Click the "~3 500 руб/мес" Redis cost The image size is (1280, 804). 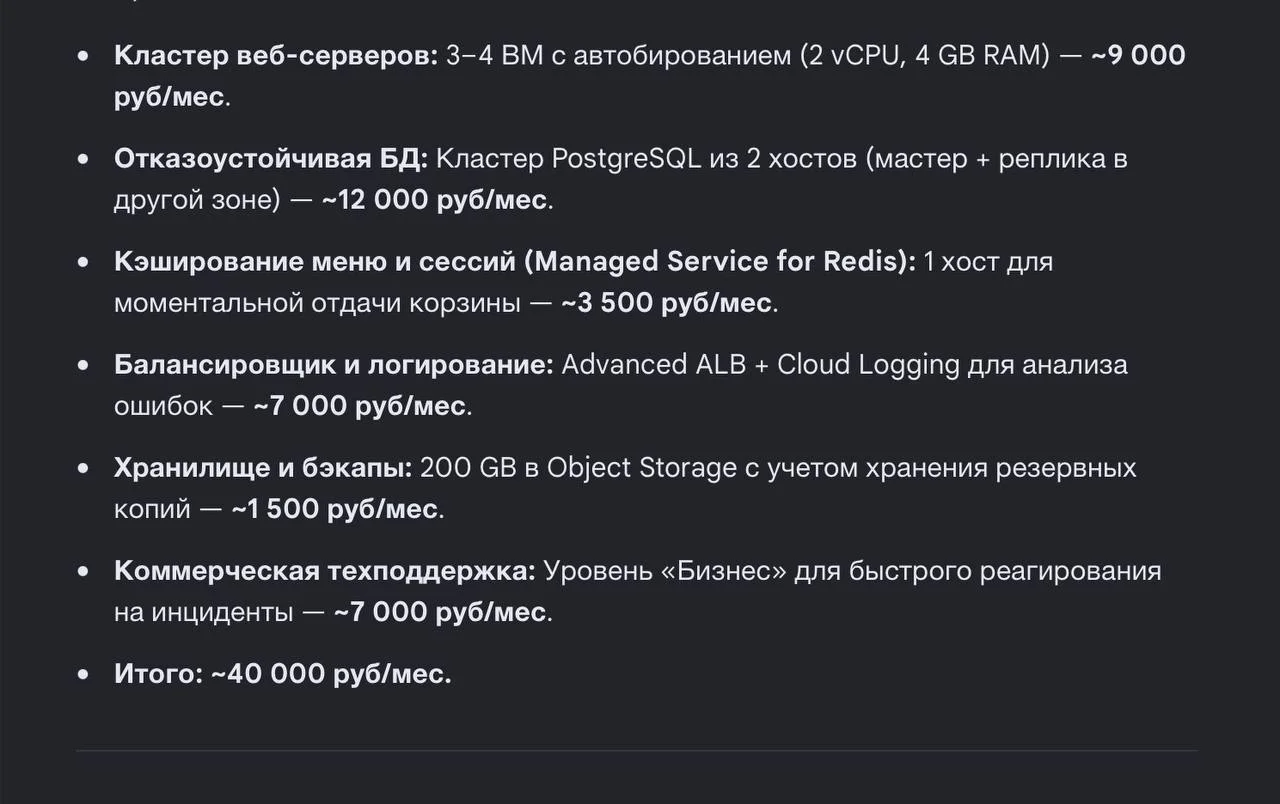coord(667,303)
